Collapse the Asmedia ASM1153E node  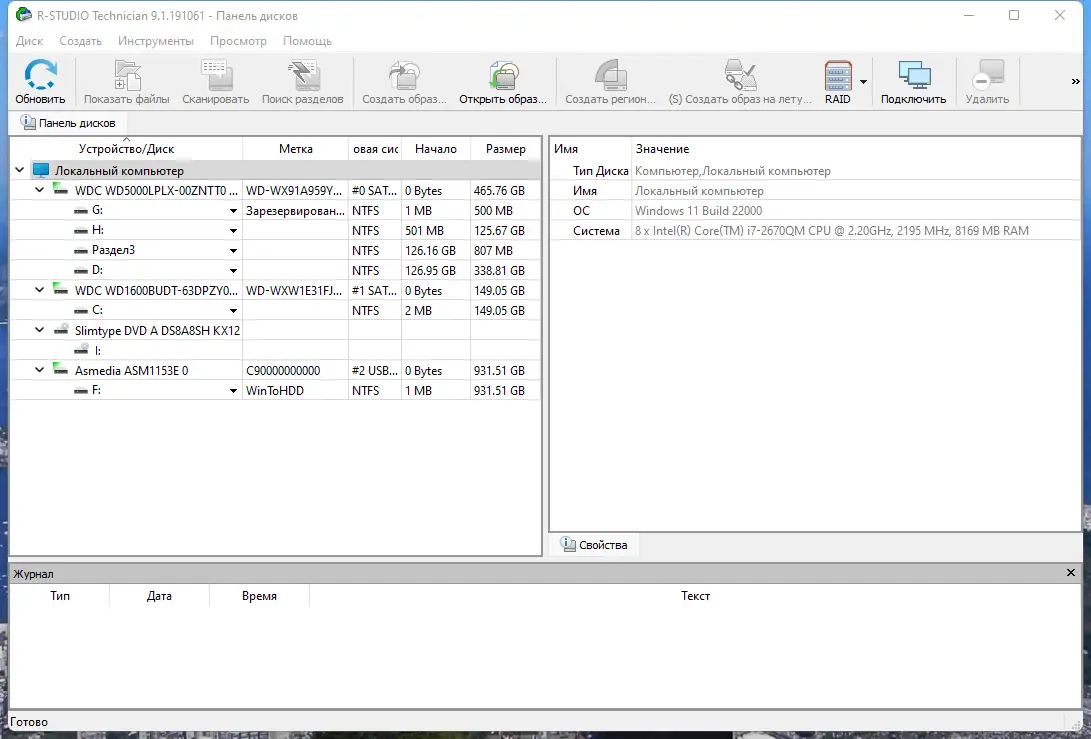click(40, 370)
